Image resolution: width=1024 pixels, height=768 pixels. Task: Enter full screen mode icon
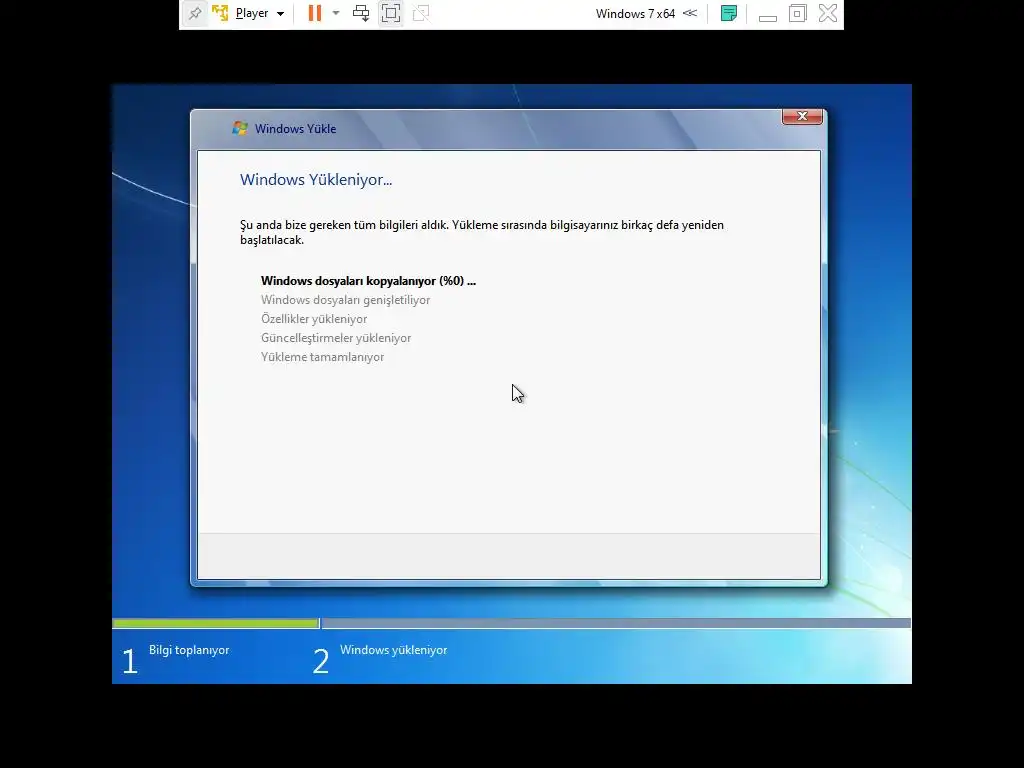coord(391,13)
